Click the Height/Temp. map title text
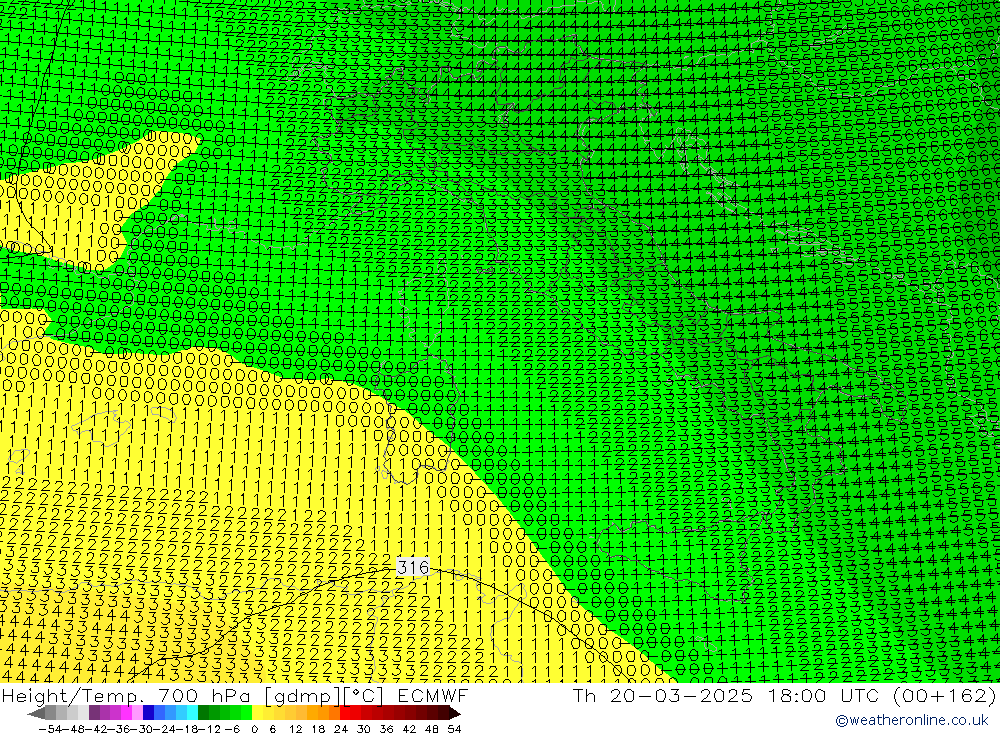1000x733 pixels. [x=72, y=696]
